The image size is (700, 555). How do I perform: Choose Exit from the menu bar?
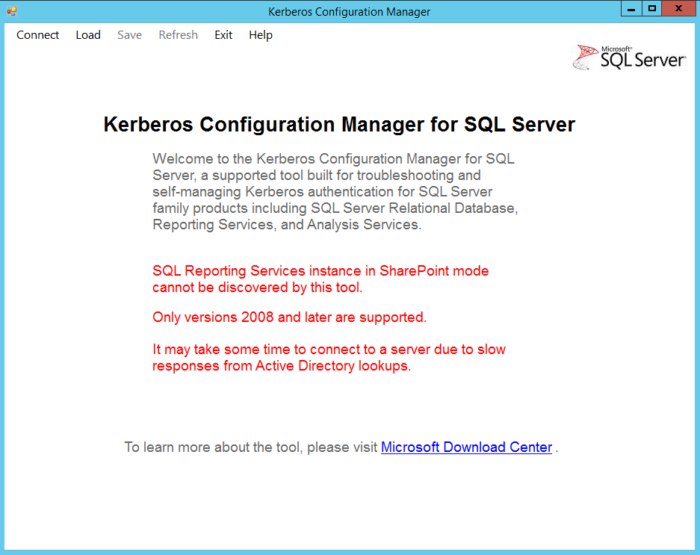pyautogui.click(x=223, y=35)
